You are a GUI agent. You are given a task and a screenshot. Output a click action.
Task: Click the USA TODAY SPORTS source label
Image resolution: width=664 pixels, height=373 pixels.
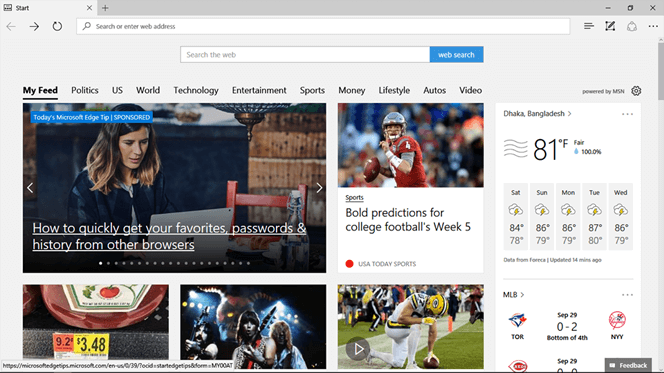coord(387,264)
